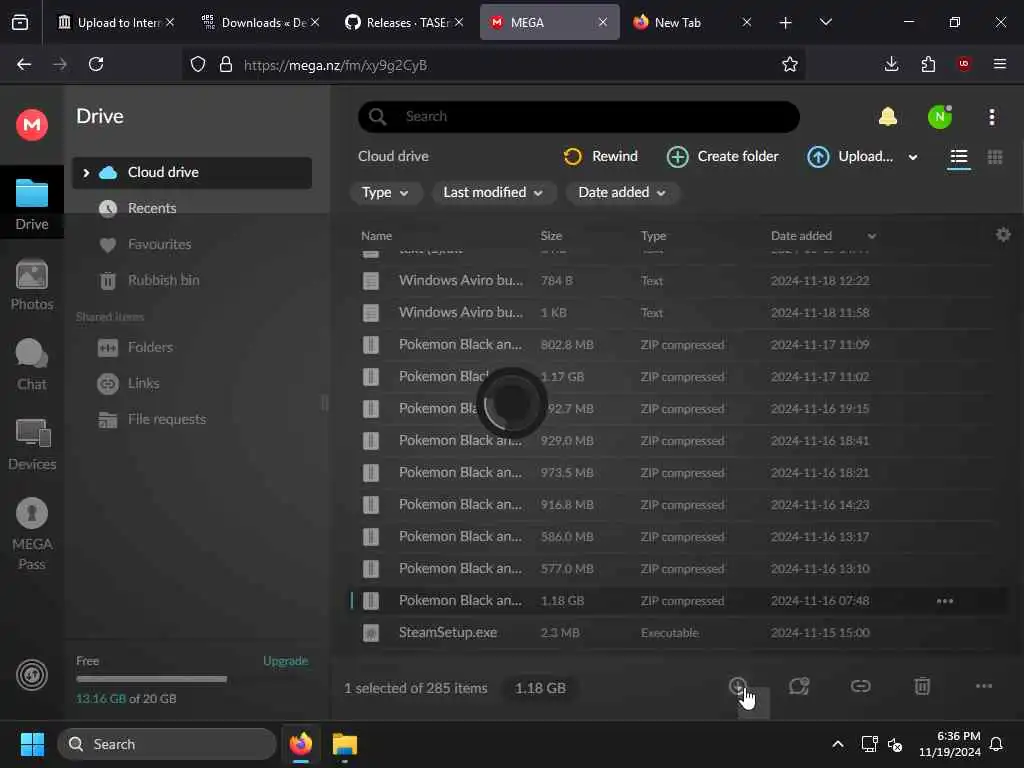This screenshot has height=768, width=1024.
Task: Click the MEGA search field
Action: (x=579, y=117)
